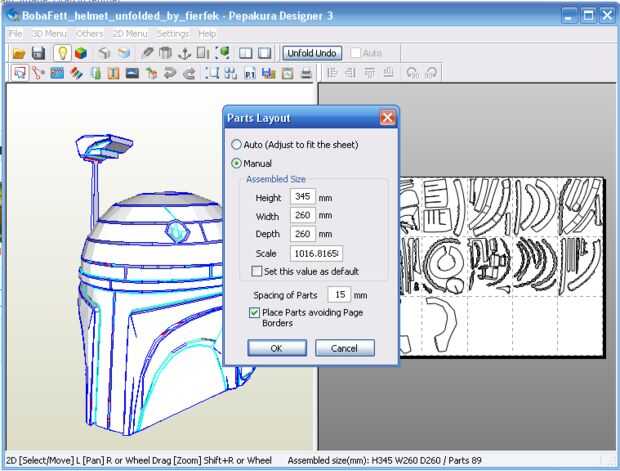Click the align left icon
The image size is (620, 471).
coord(332,73)
